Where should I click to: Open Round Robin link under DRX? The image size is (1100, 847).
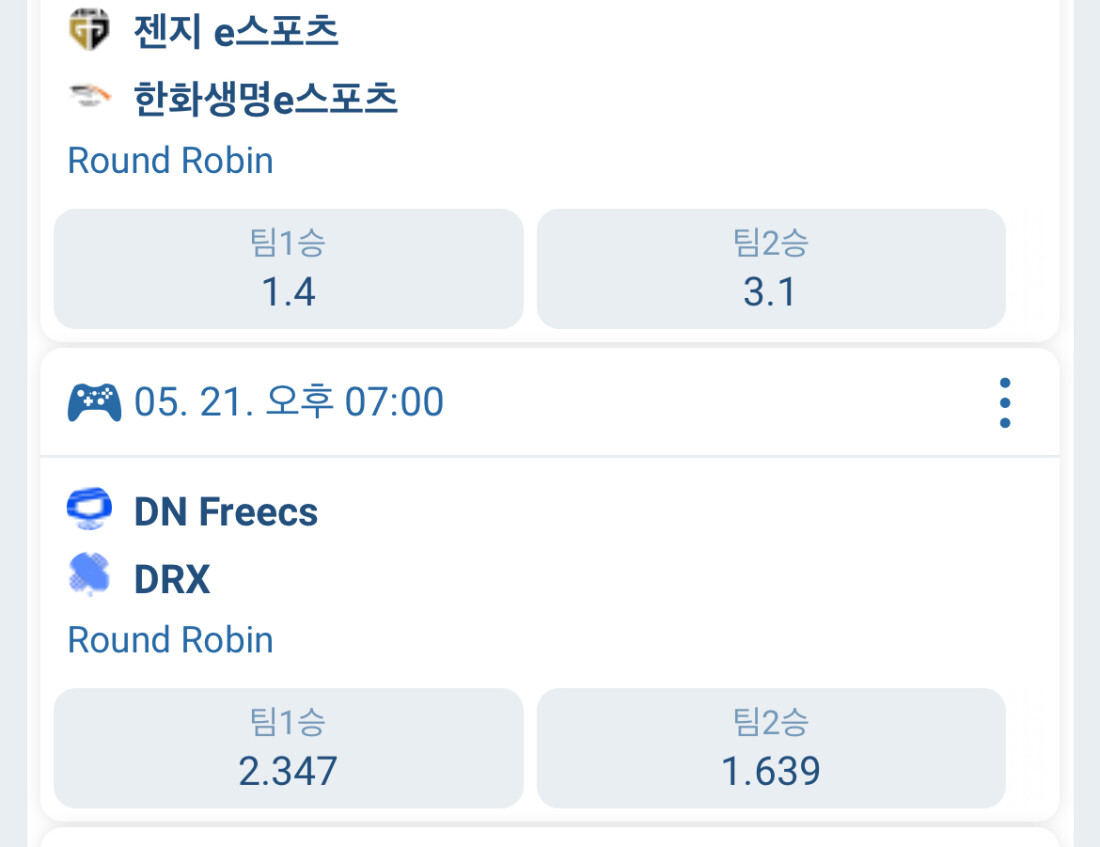[x=170, y=640]
